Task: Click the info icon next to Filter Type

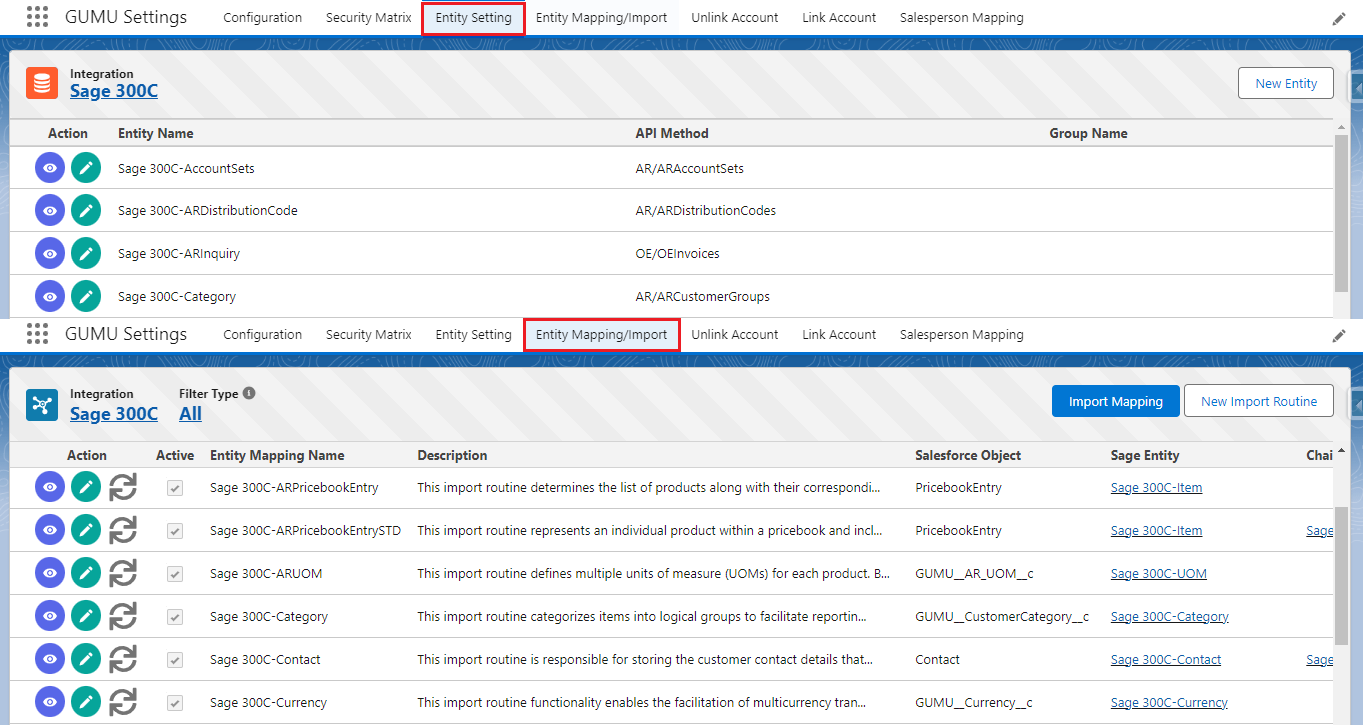Action: [x=249, y=393]
